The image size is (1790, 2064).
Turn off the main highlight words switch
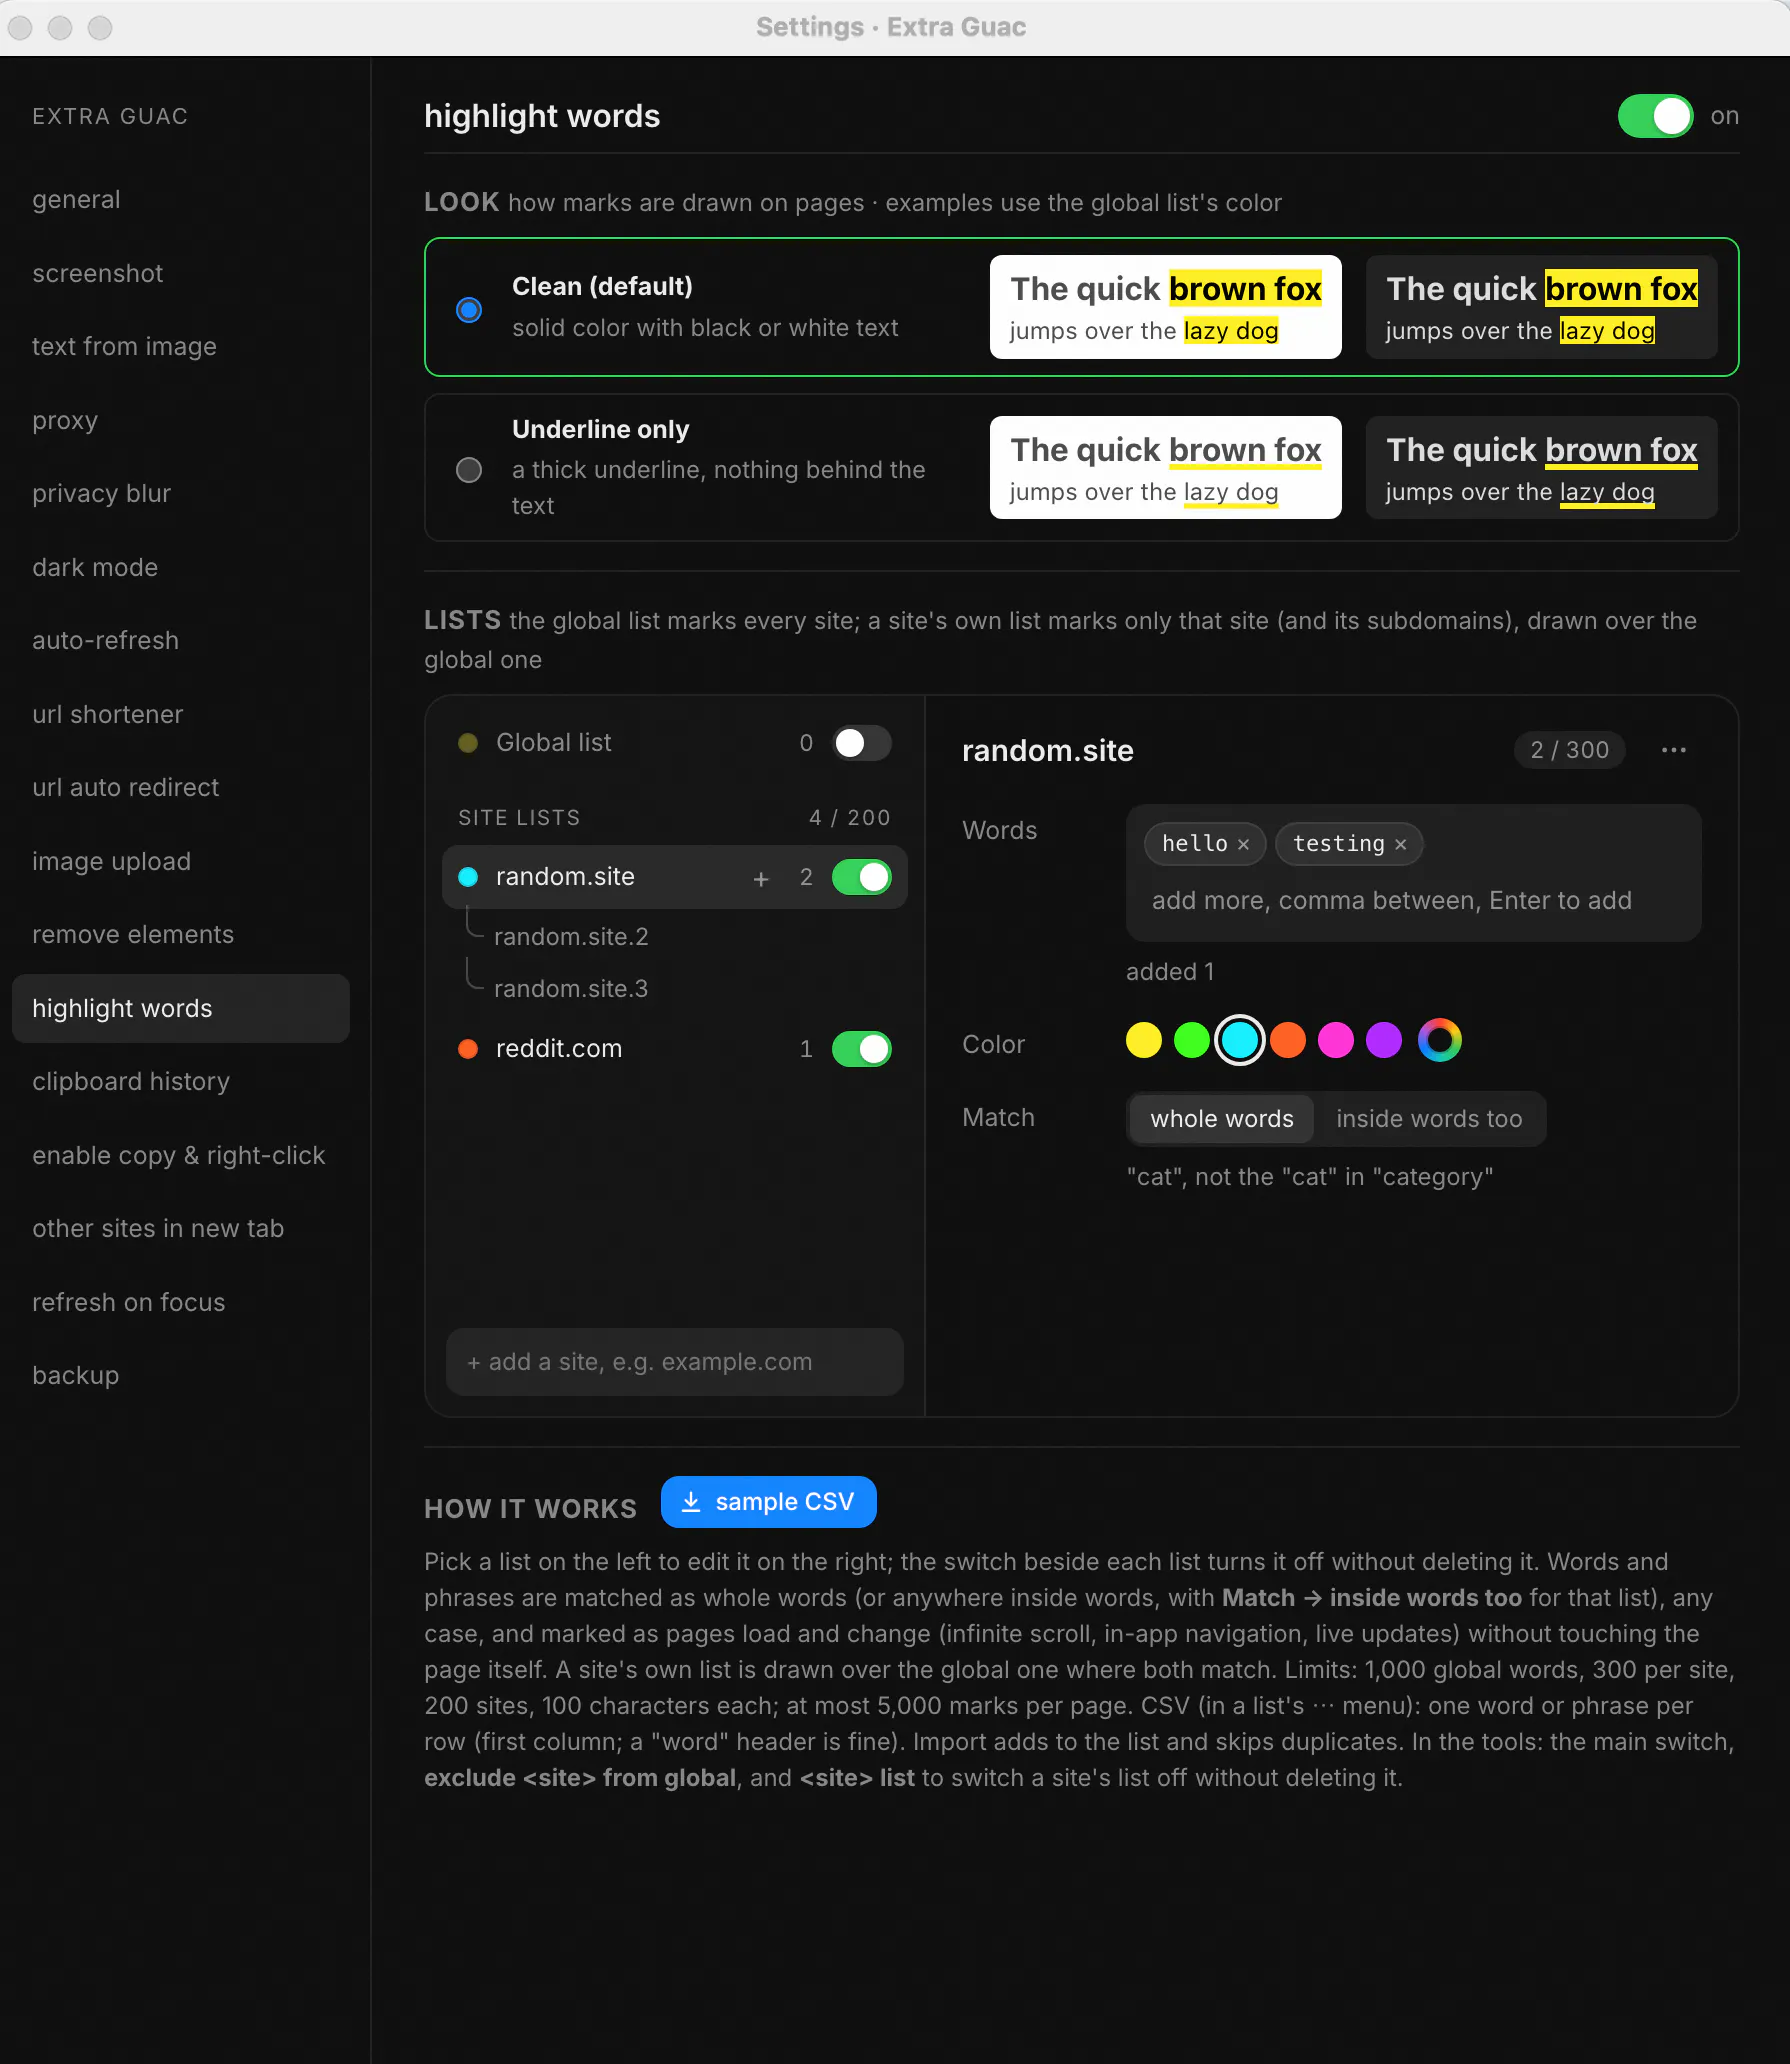click(x=1655, y=116)
